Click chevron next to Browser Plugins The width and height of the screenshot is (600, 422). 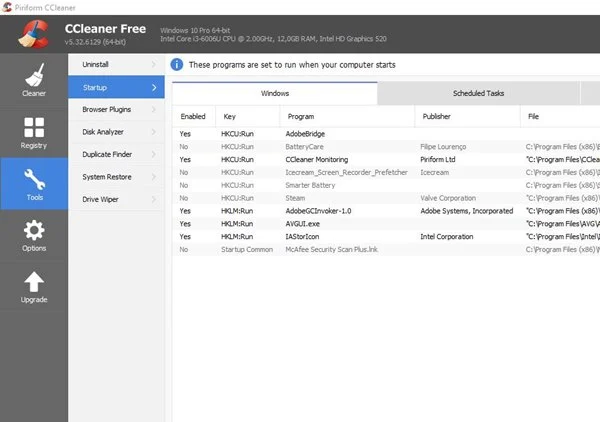pos(154,109)
